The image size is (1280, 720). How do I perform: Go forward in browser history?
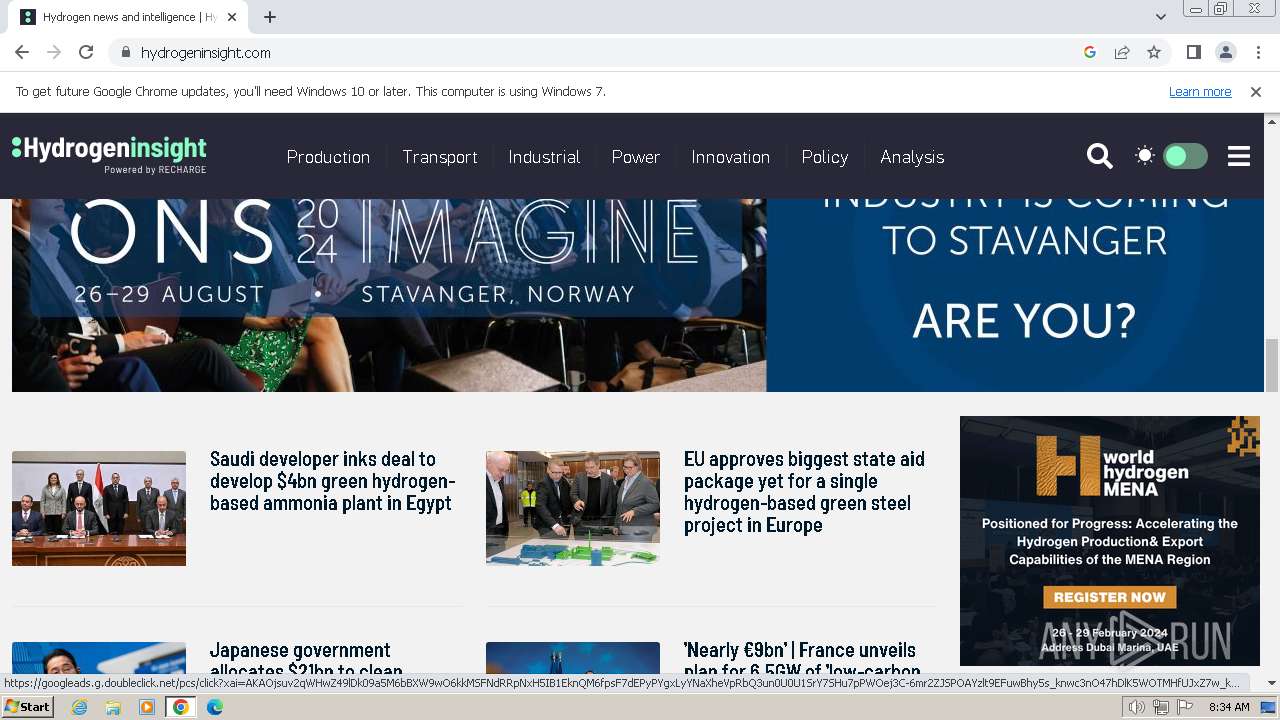point(54,52)
